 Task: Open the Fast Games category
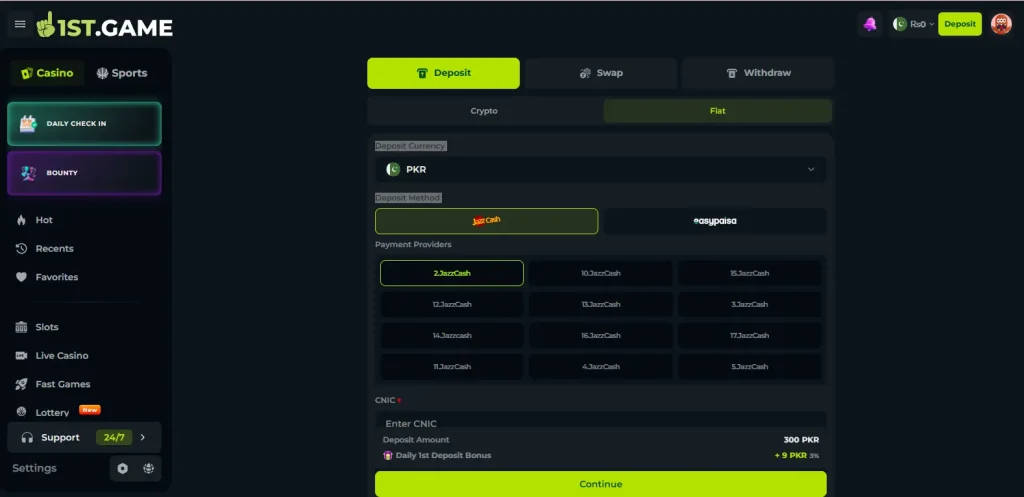pyautogui.click(x=63, y=384)
